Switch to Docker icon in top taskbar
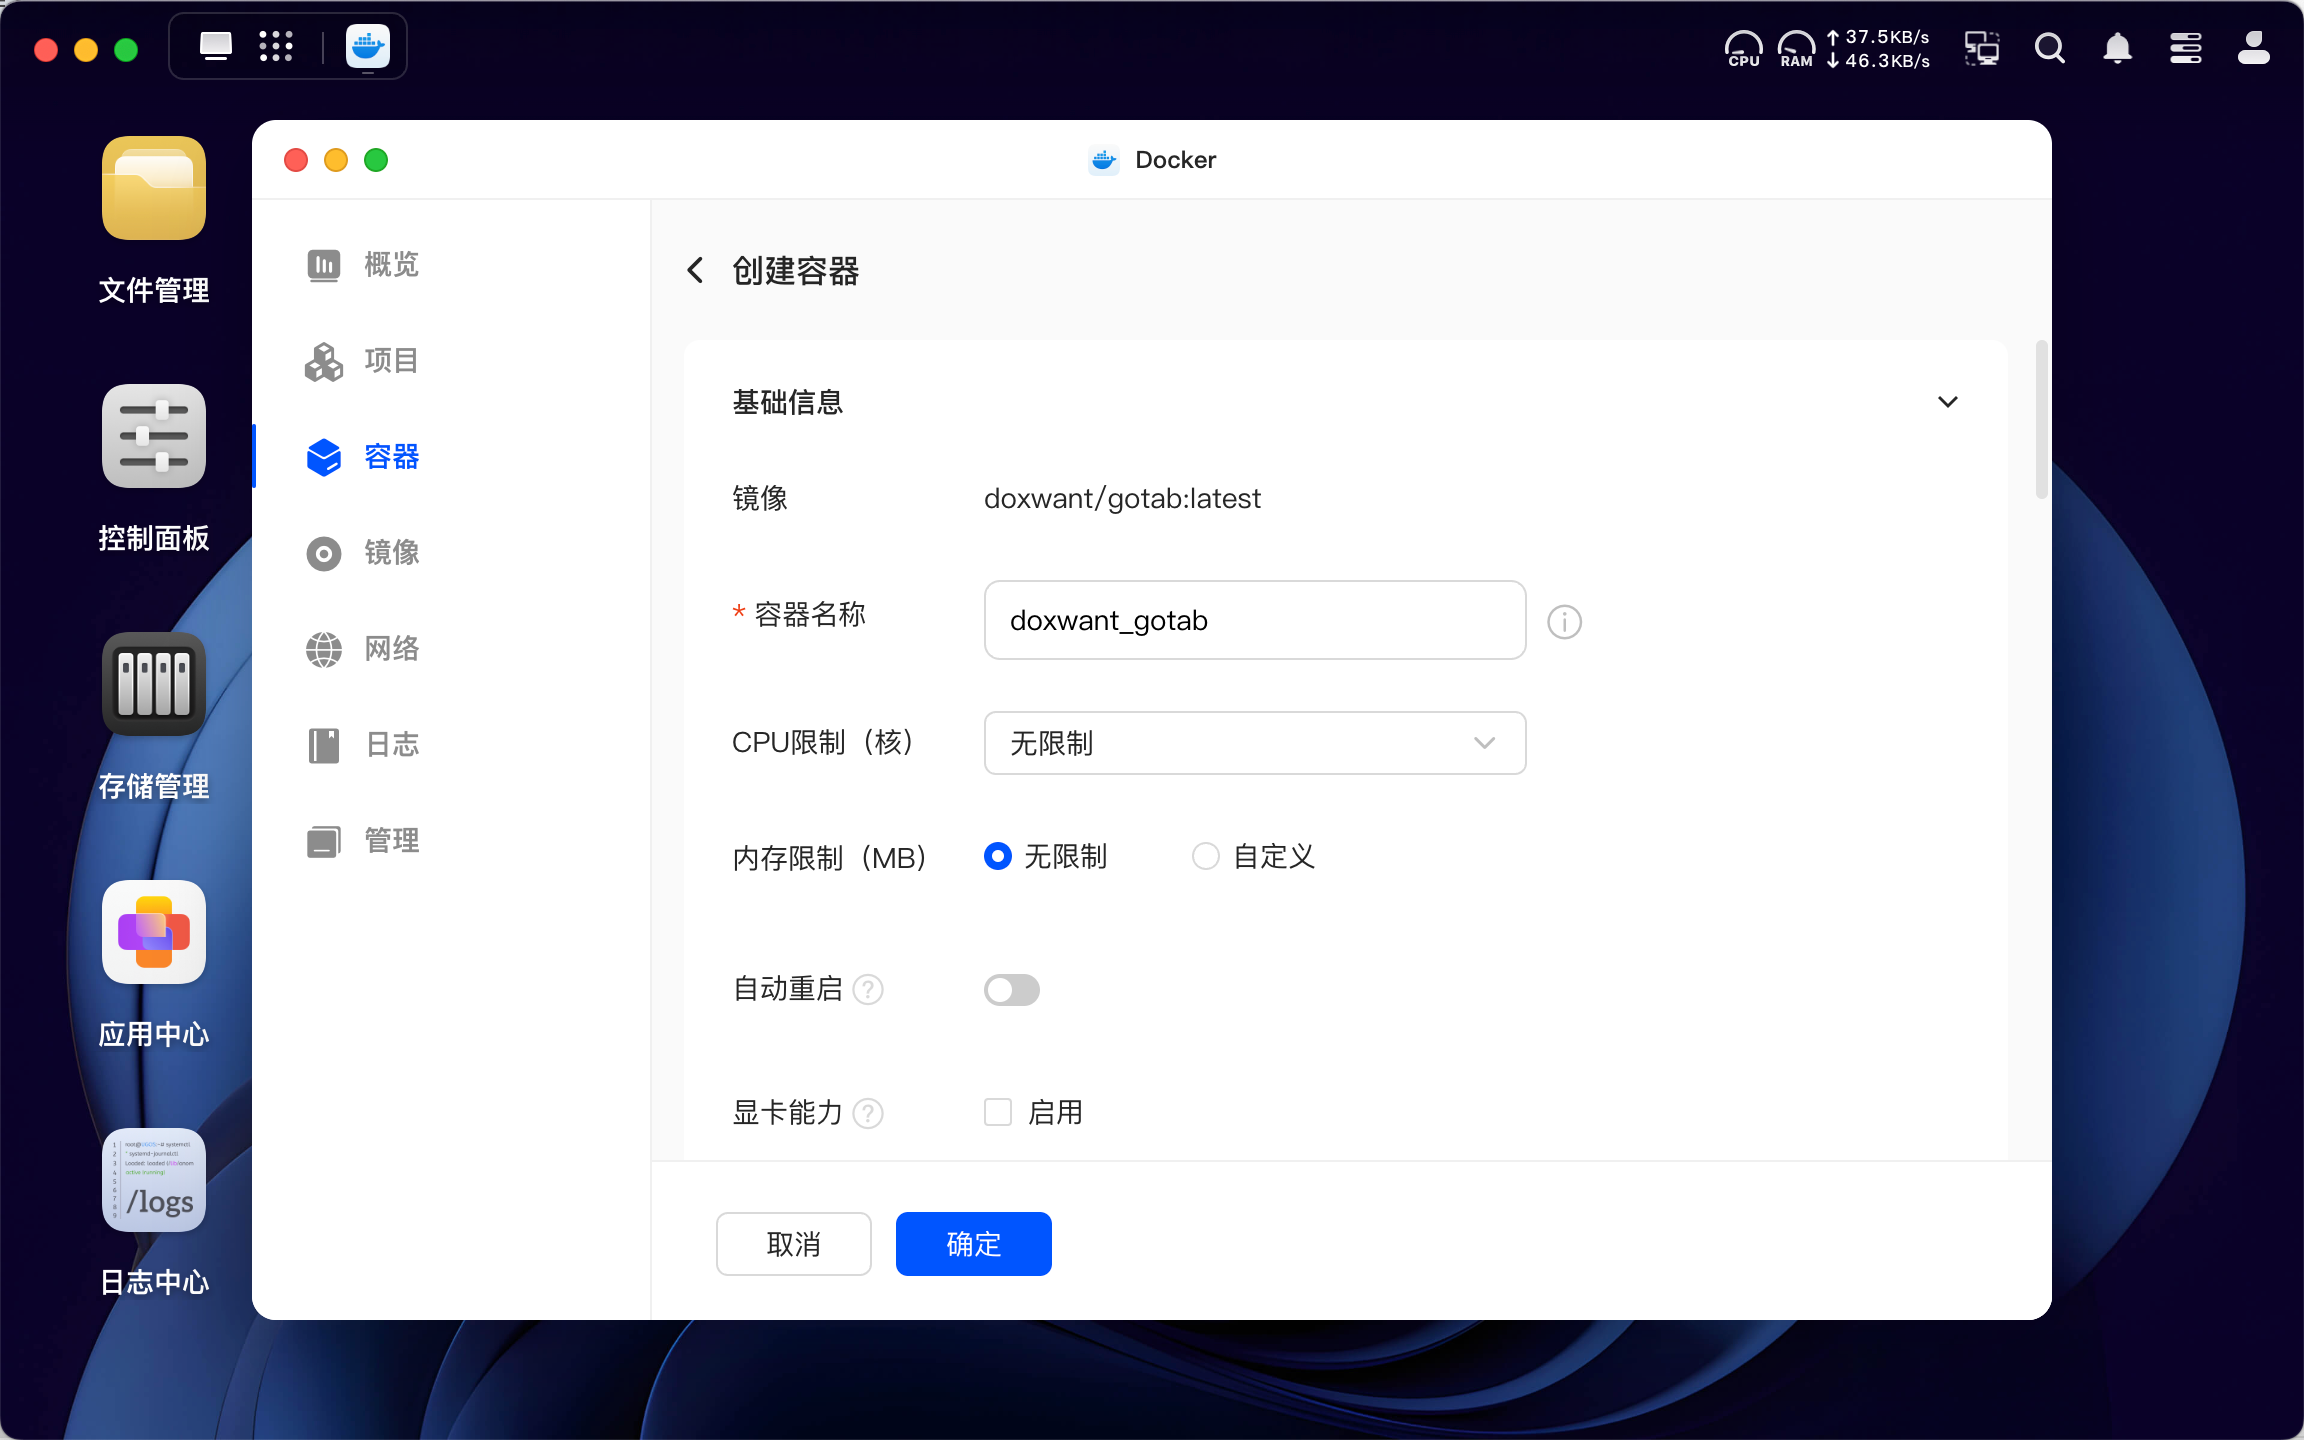 368,46
